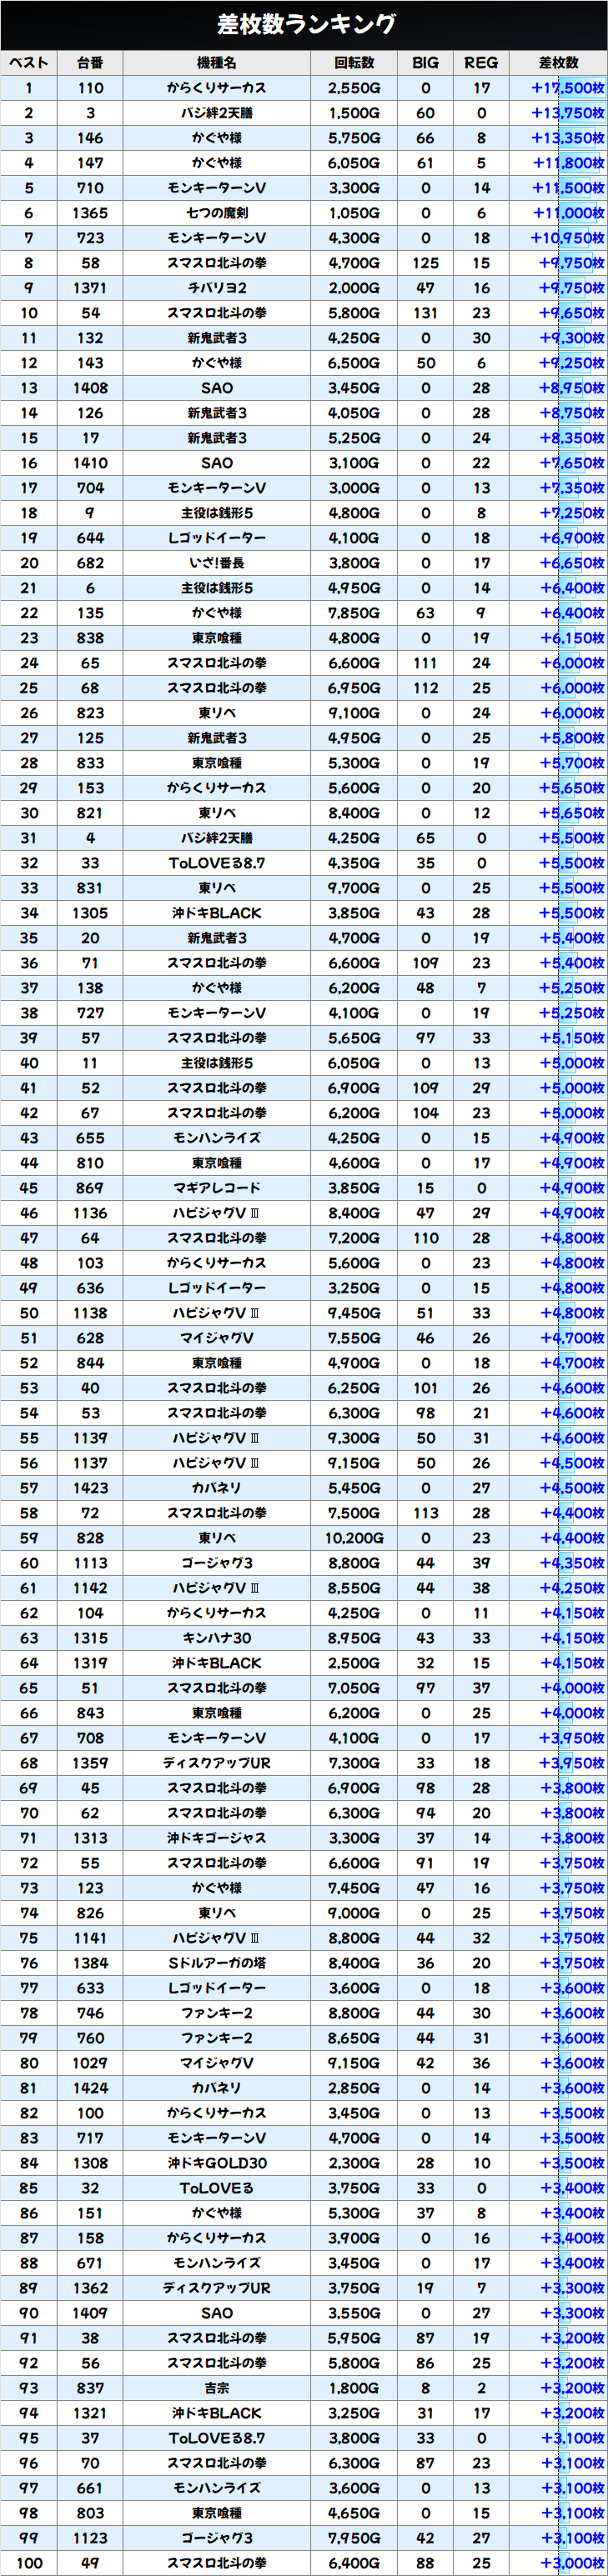Select the マギアレコード machine name

pos(216,1188)
